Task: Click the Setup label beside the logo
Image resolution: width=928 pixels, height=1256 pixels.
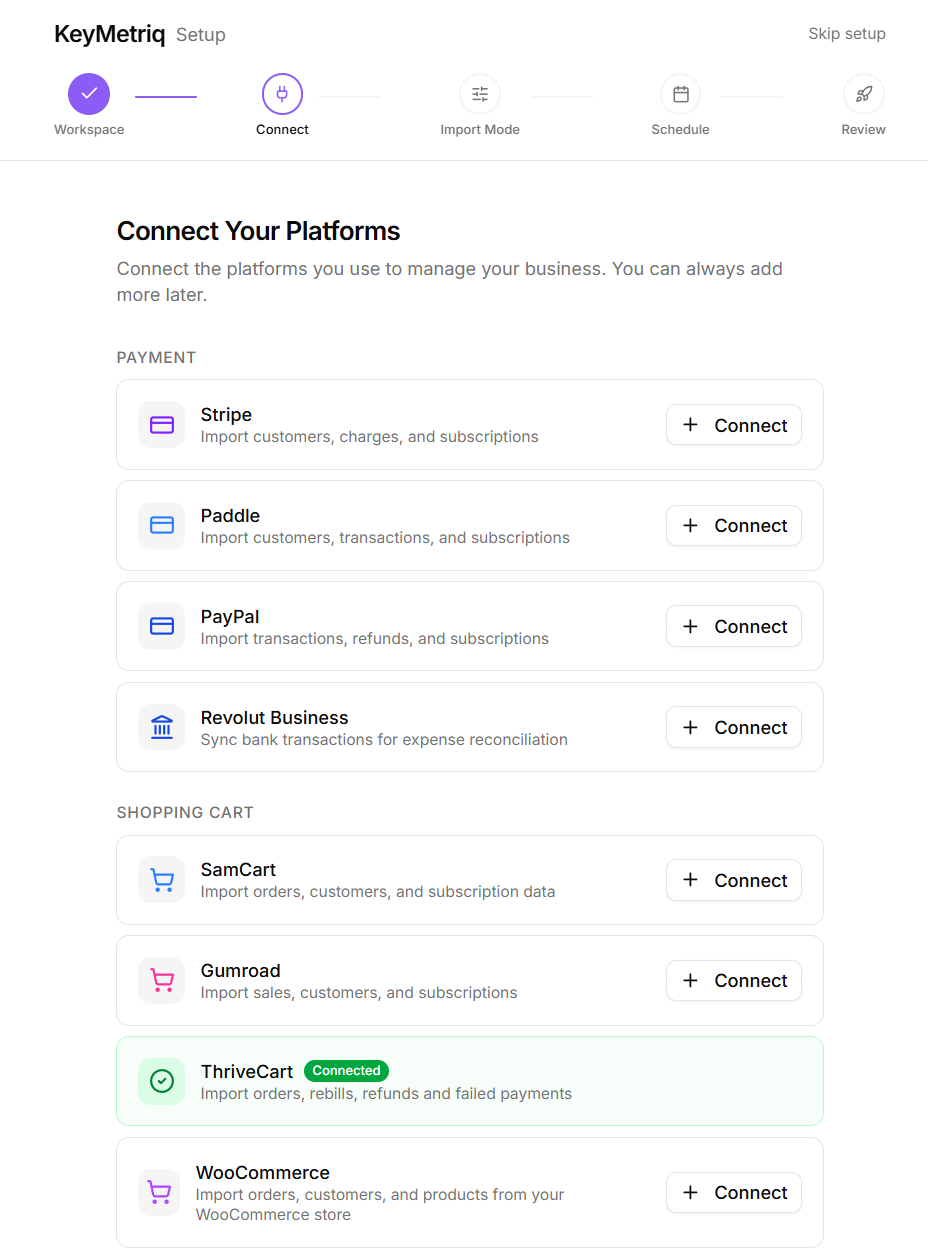Action: 201,35
